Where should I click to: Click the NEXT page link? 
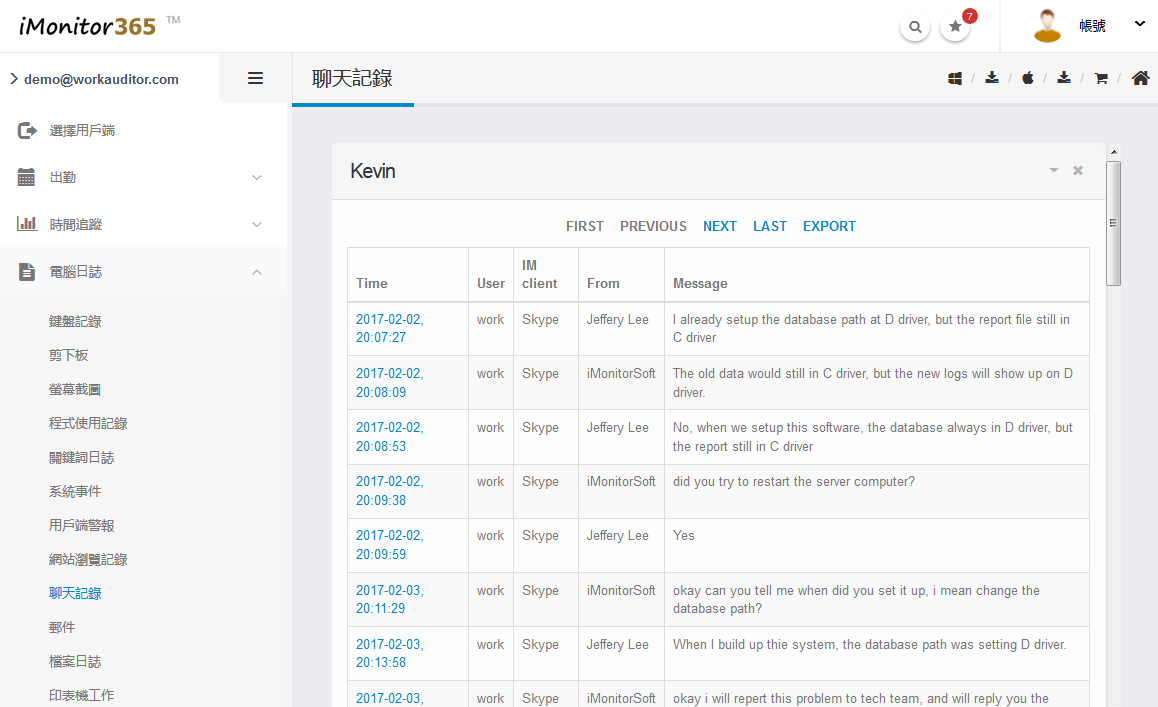click(719, 226)
